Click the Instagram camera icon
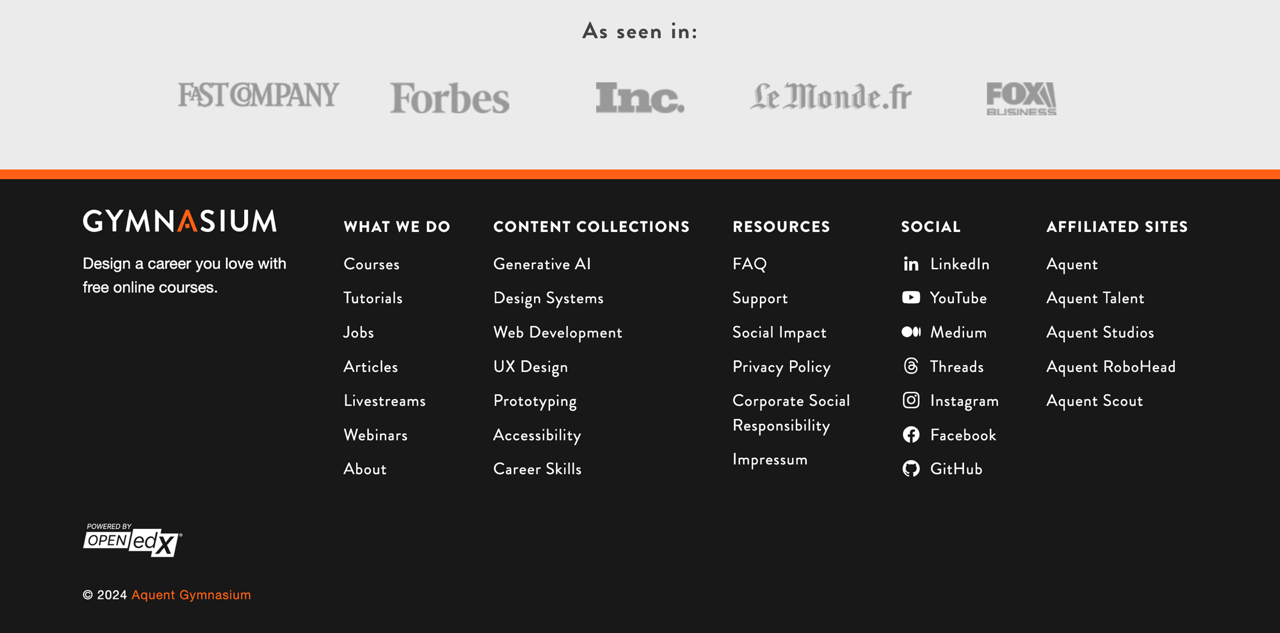The width and height of the screenshot is (1280, 633). pos(911,401)
